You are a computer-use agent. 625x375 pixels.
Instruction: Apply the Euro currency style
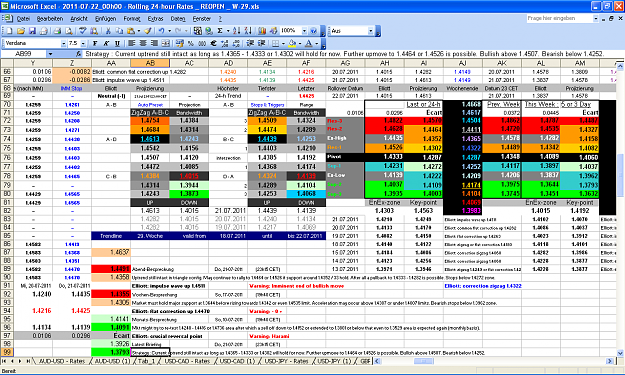coord(213,43)
